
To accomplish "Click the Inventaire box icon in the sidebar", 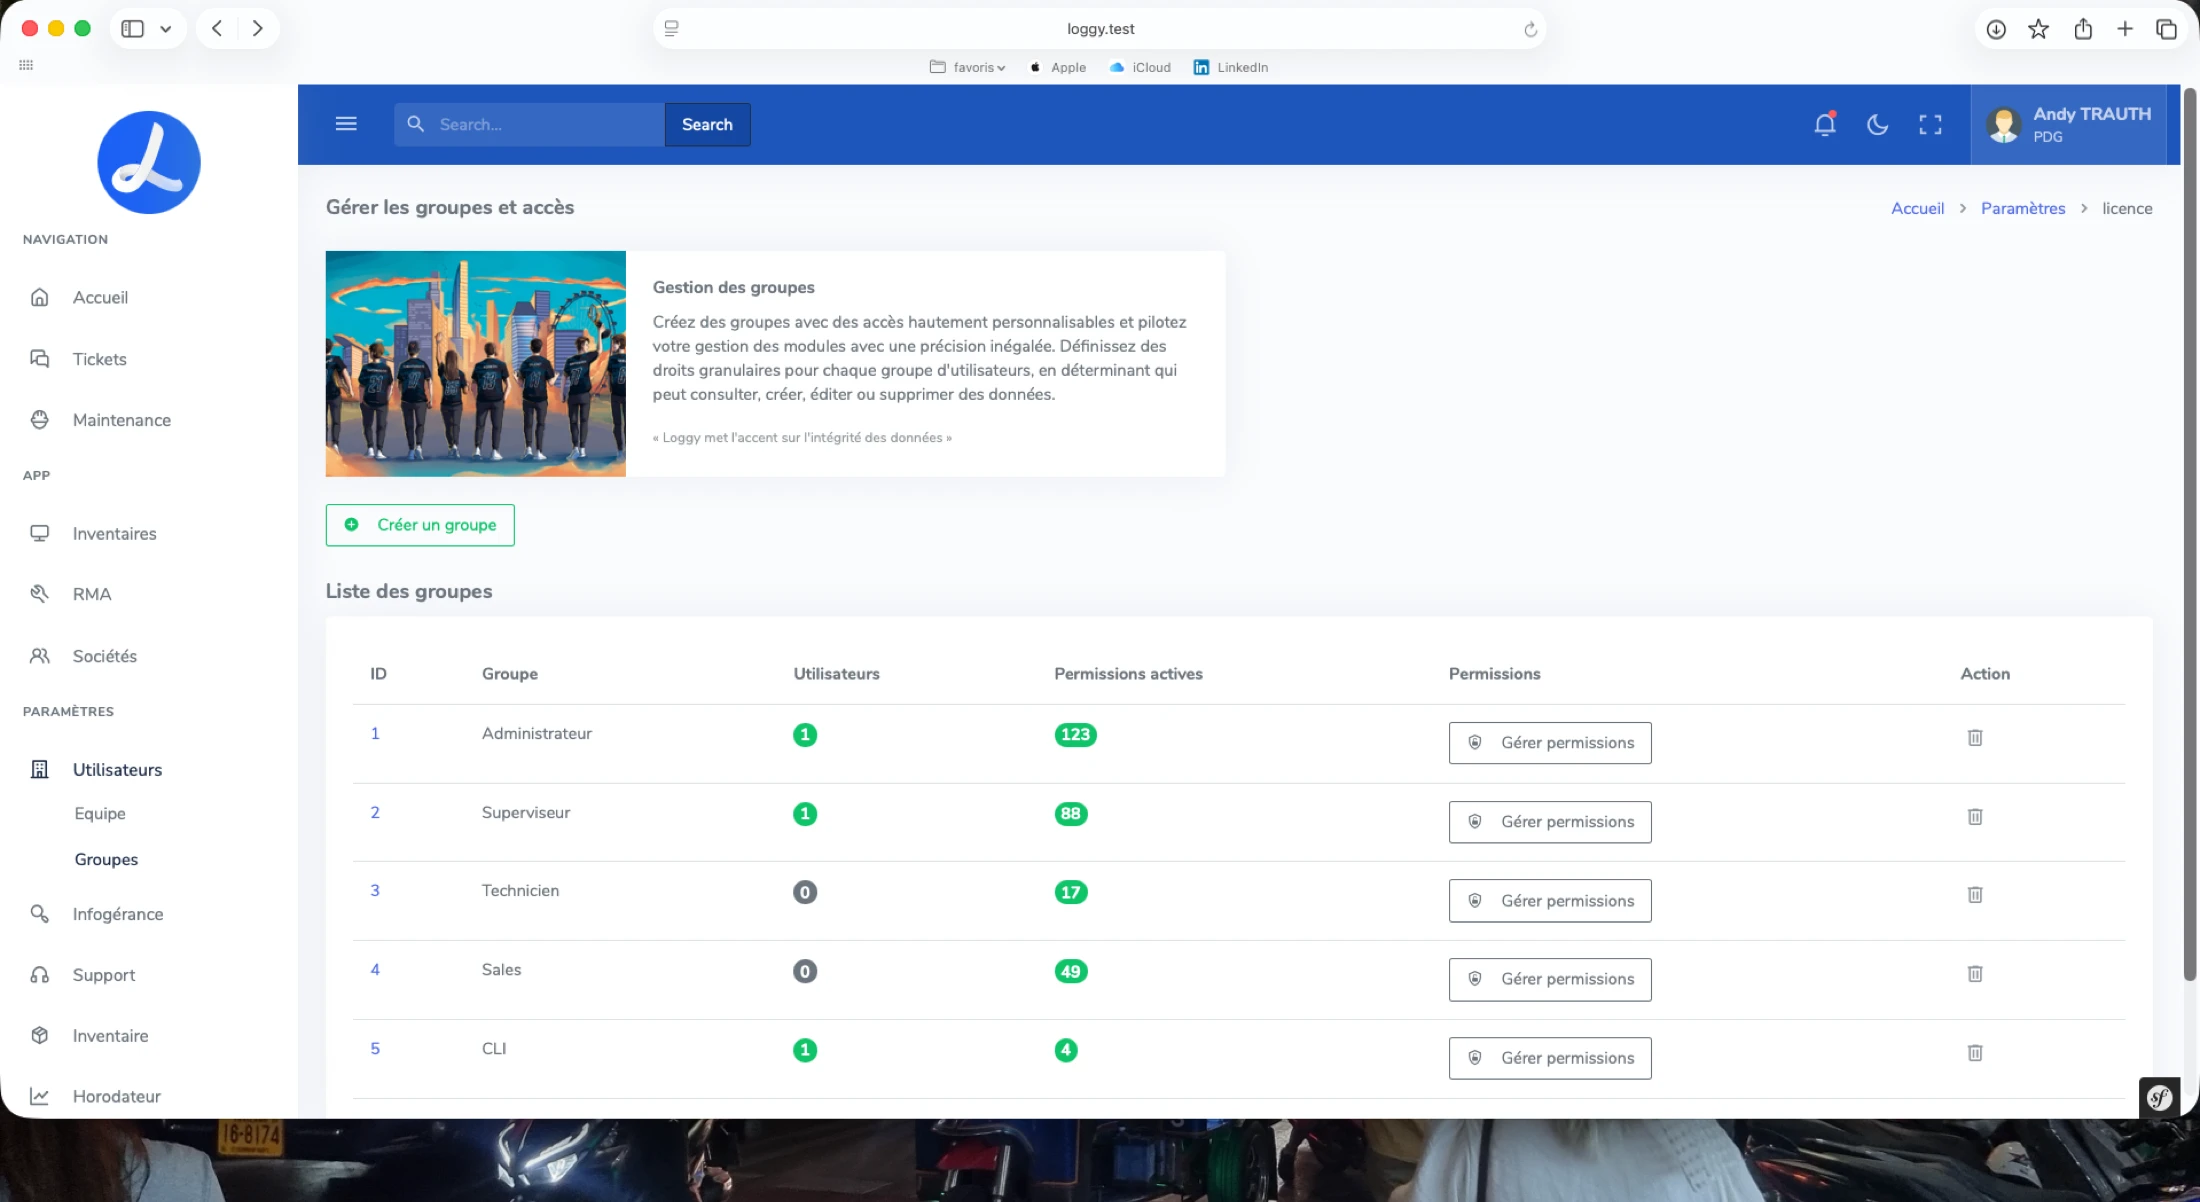I will [x=39, y=1036].
